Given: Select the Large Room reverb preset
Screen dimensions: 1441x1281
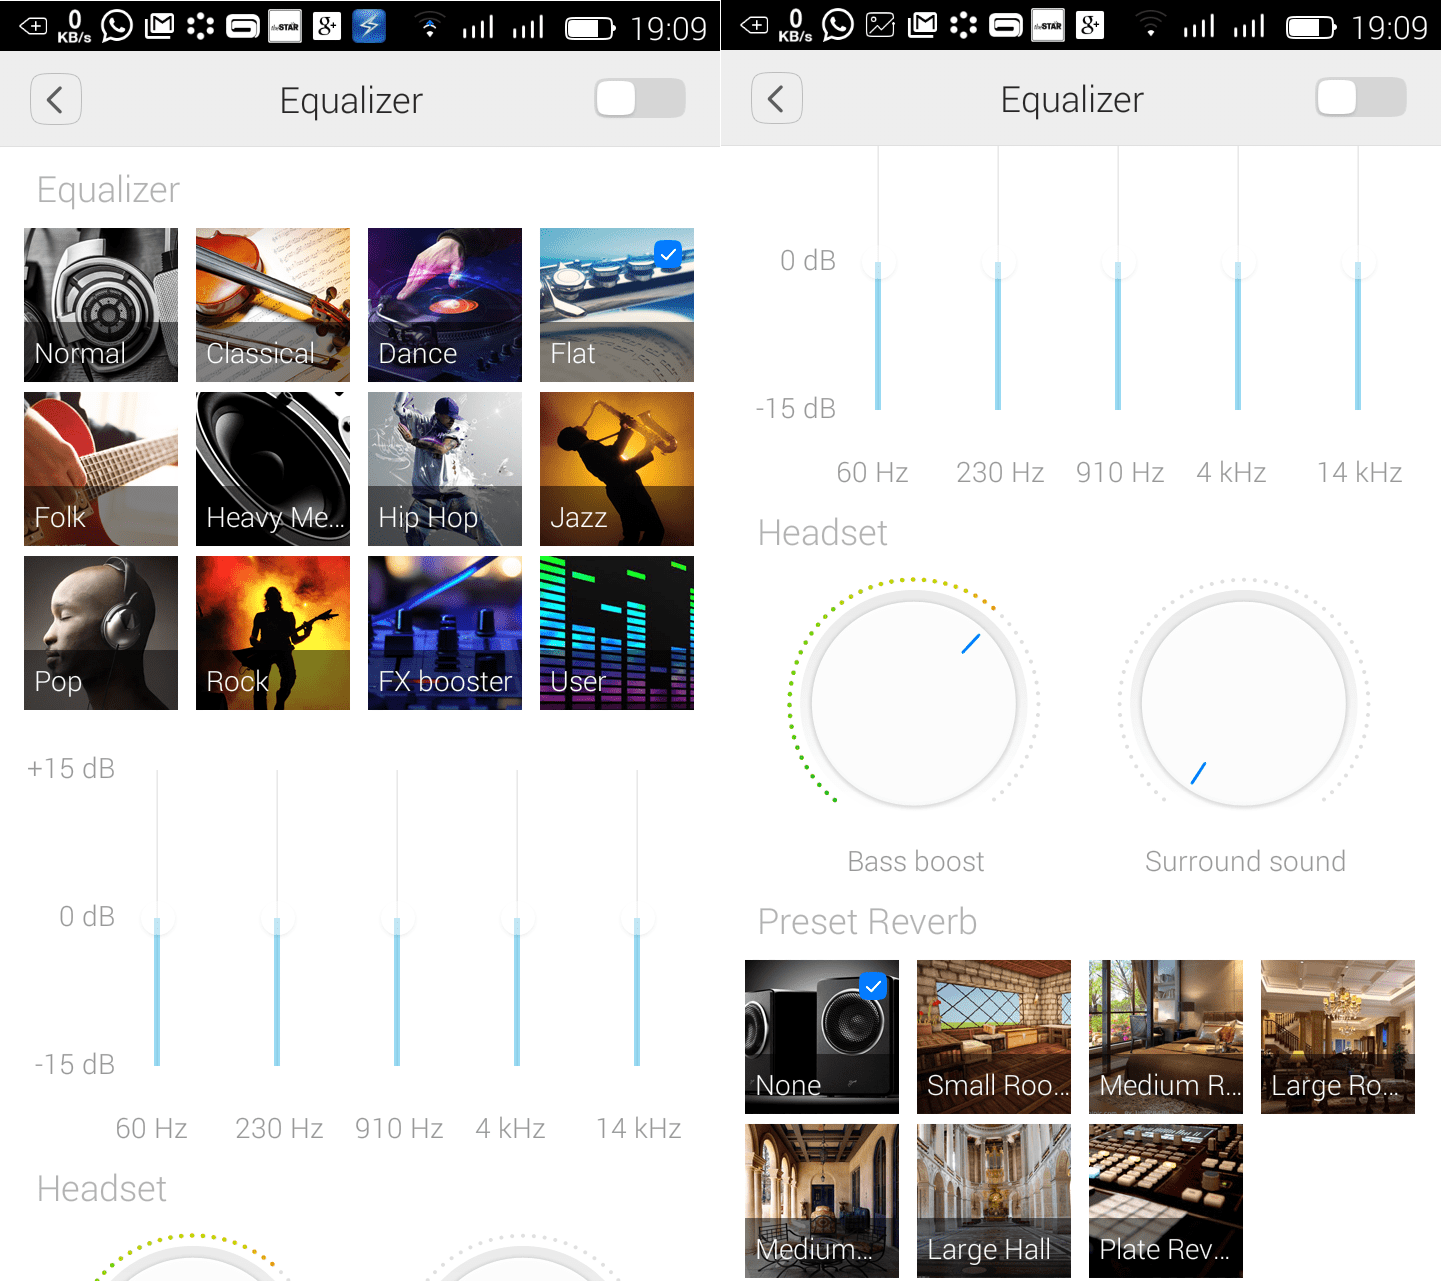Looking at the screenshot, I should 1338,1037.
